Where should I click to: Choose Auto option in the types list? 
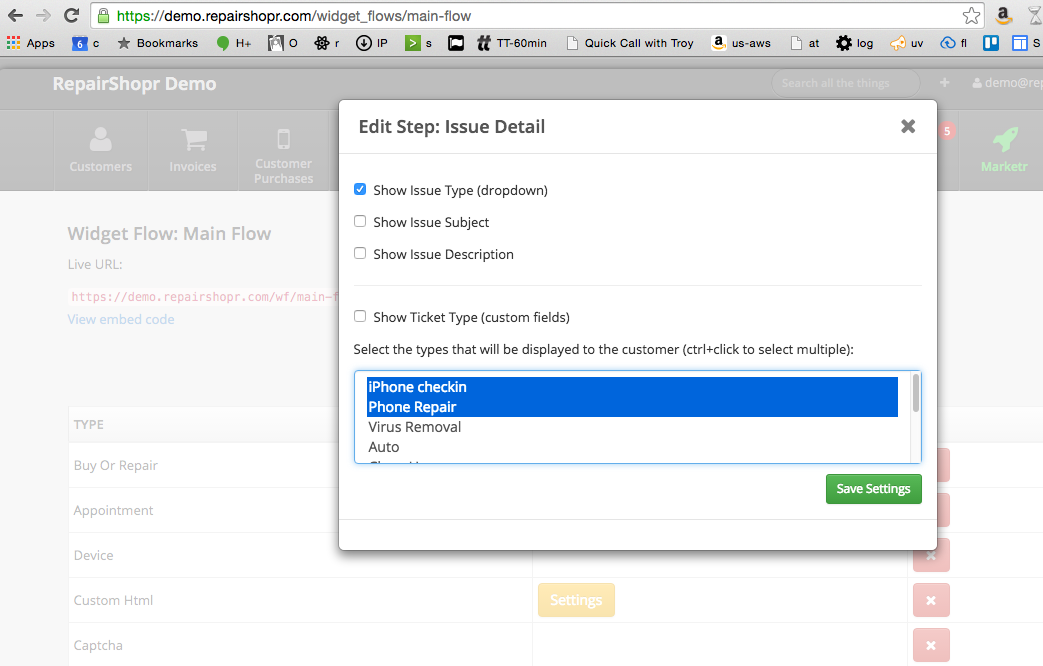[x=383, y=447]
